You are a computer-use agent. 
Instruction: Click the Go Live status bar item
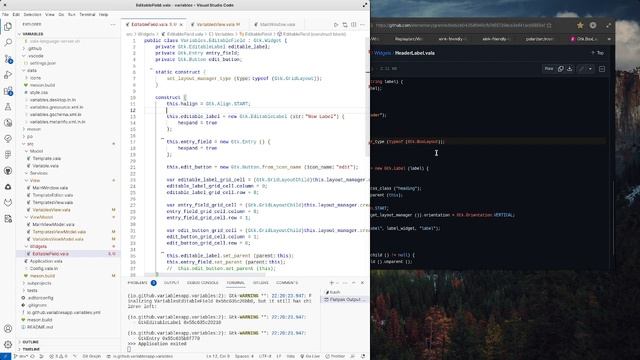pyautogui.click(x=310, y=356)
